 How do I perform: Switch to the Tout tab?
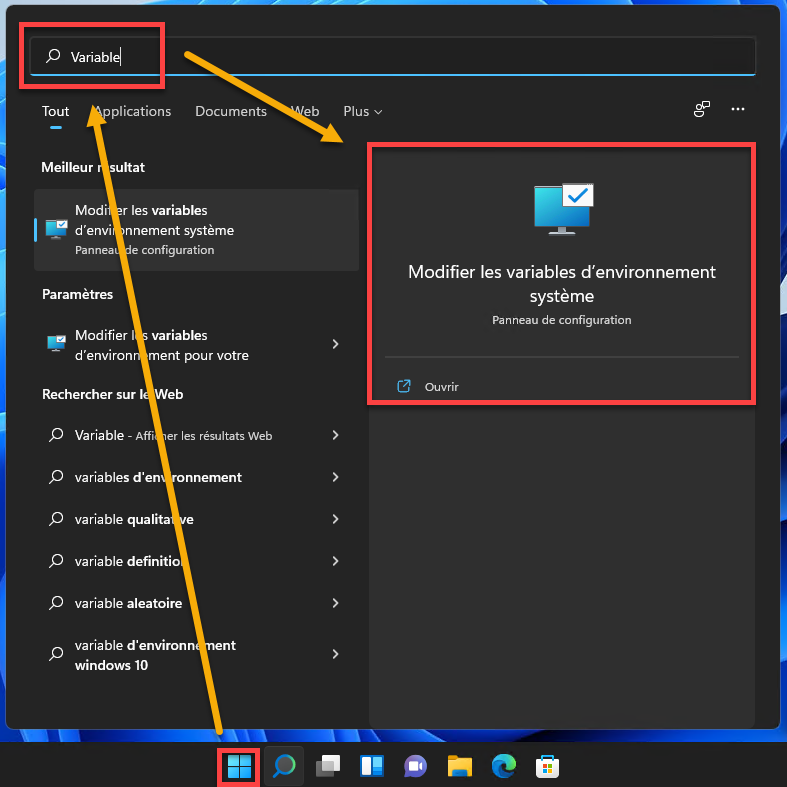point(55,111)
